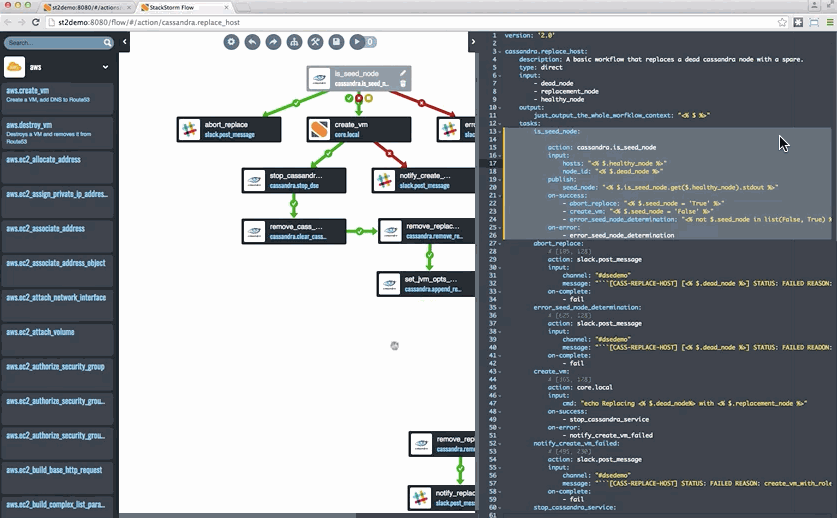
Task: Select aws.ec2_allocate_address action
Action: 58,167
